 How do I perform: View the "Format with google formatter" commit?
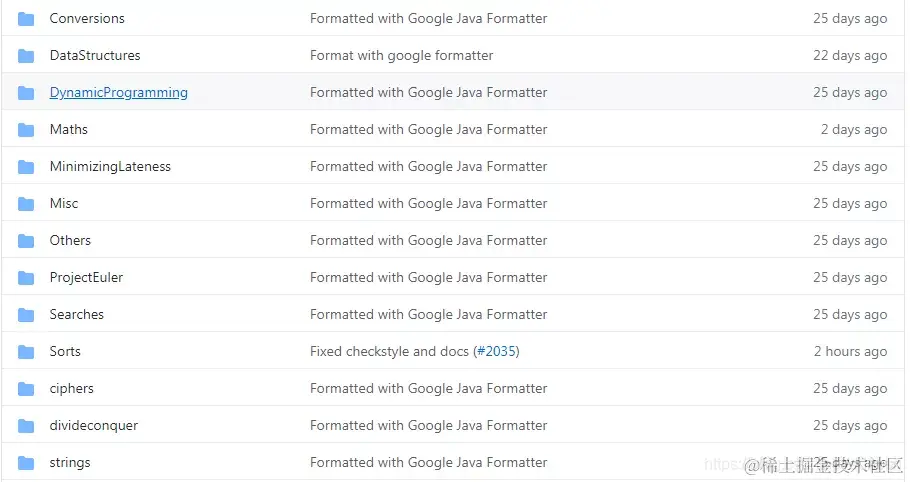coord(401,56)
